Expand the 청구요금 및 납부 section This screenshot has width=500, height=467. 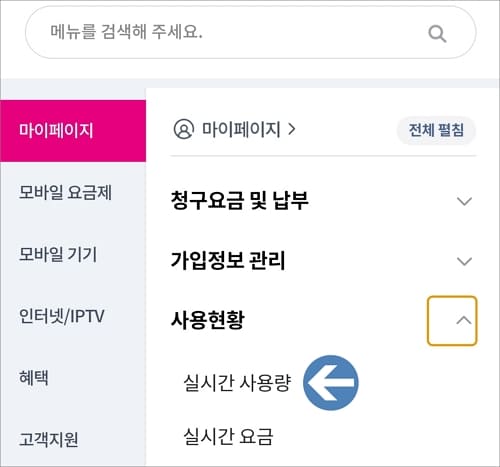(x=464, y=201)
